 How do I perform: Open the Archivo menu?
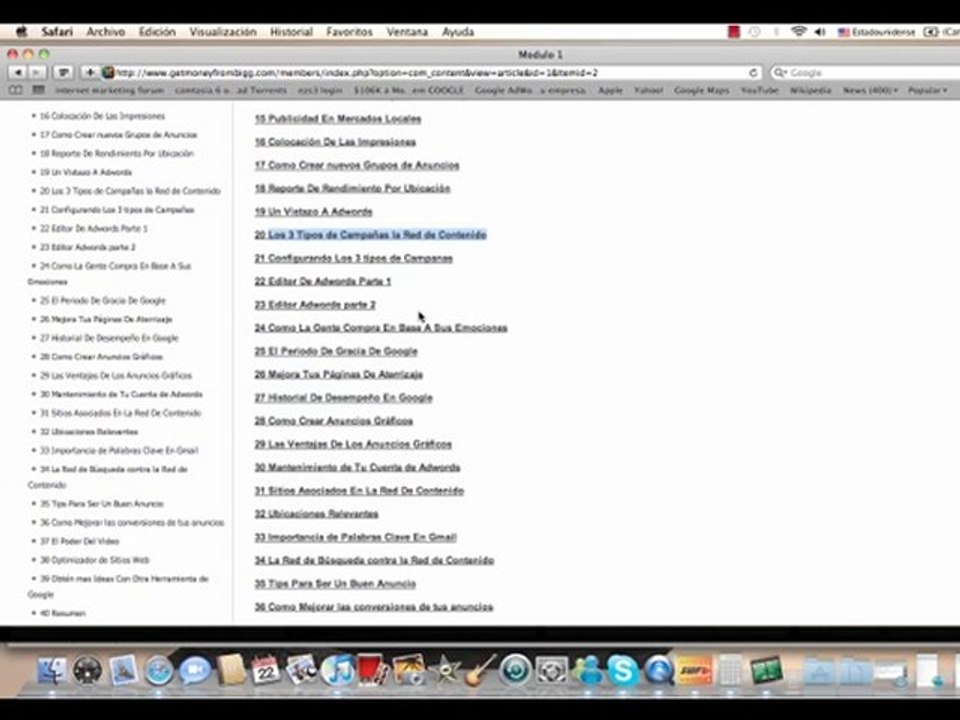click(105, 32)
